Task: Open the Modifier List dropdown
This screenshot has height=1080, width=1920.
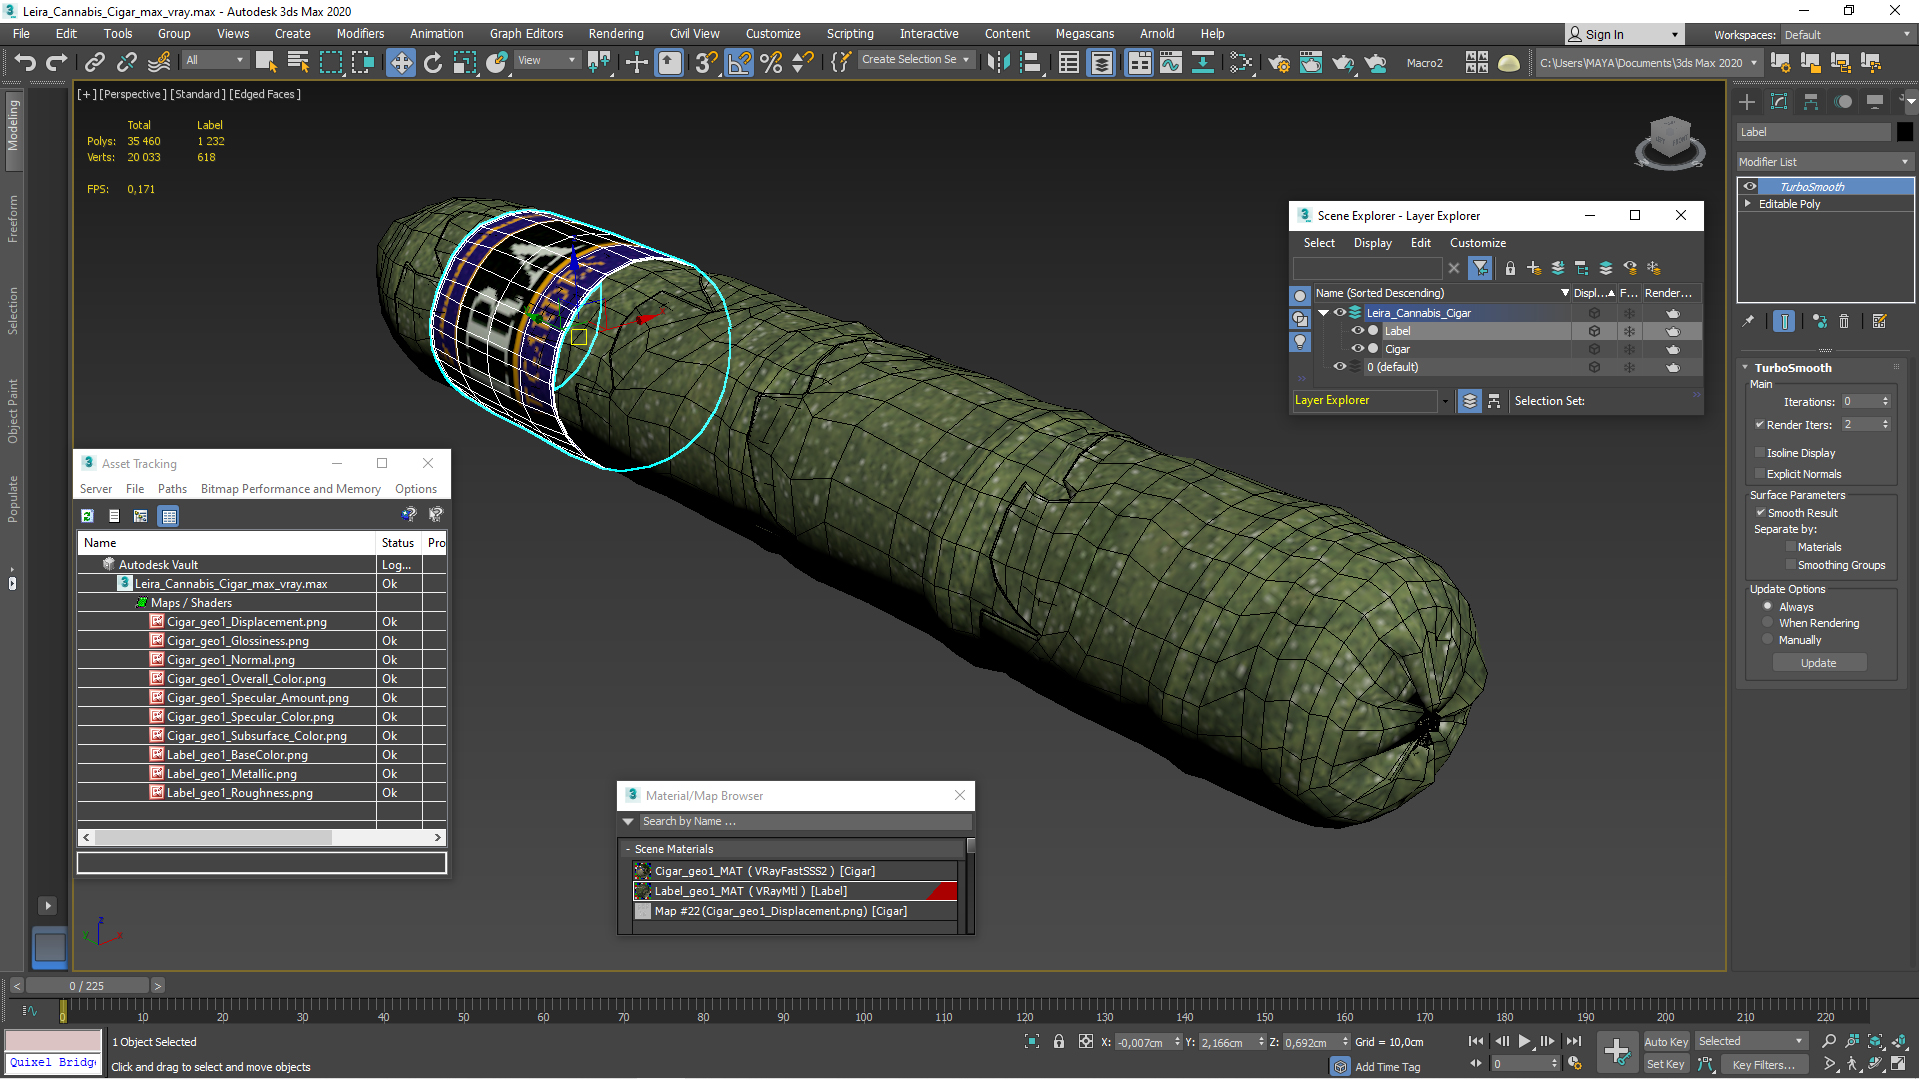Action: tap(1825, 162)
